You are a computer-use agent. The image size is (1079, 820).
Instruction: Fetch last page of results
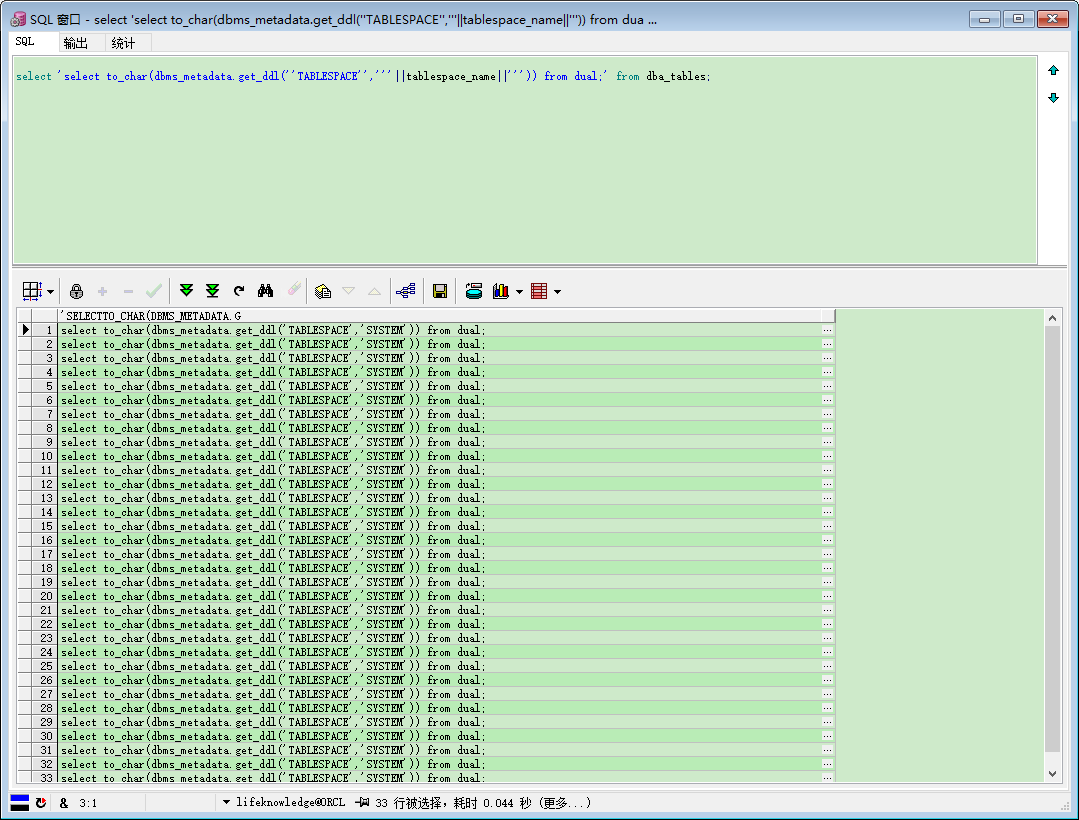(x=212, y=291)
